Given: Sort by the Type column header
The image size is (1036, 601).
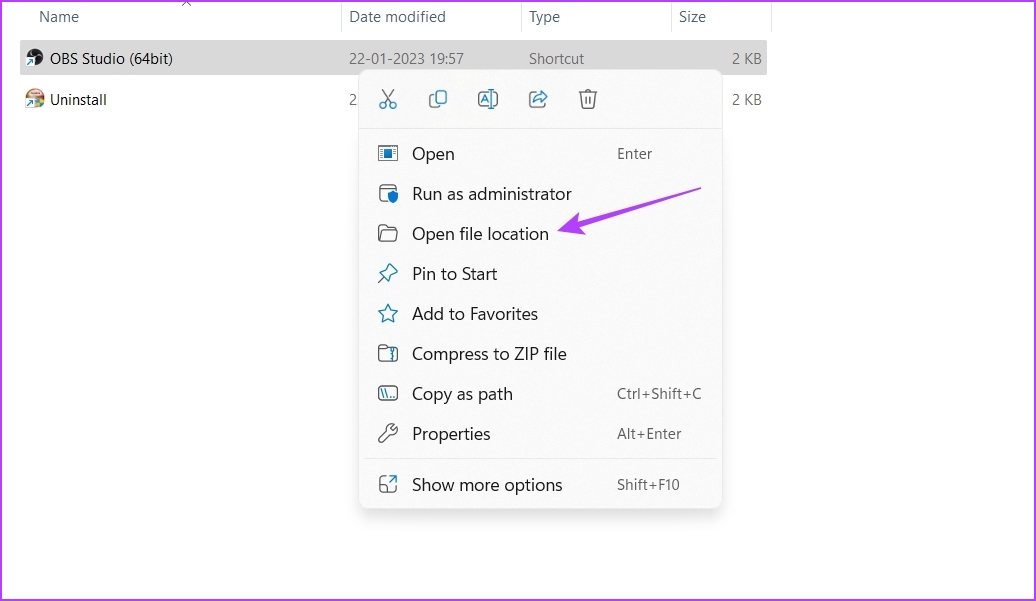Looking at the screenshot, I should point(545,17).
